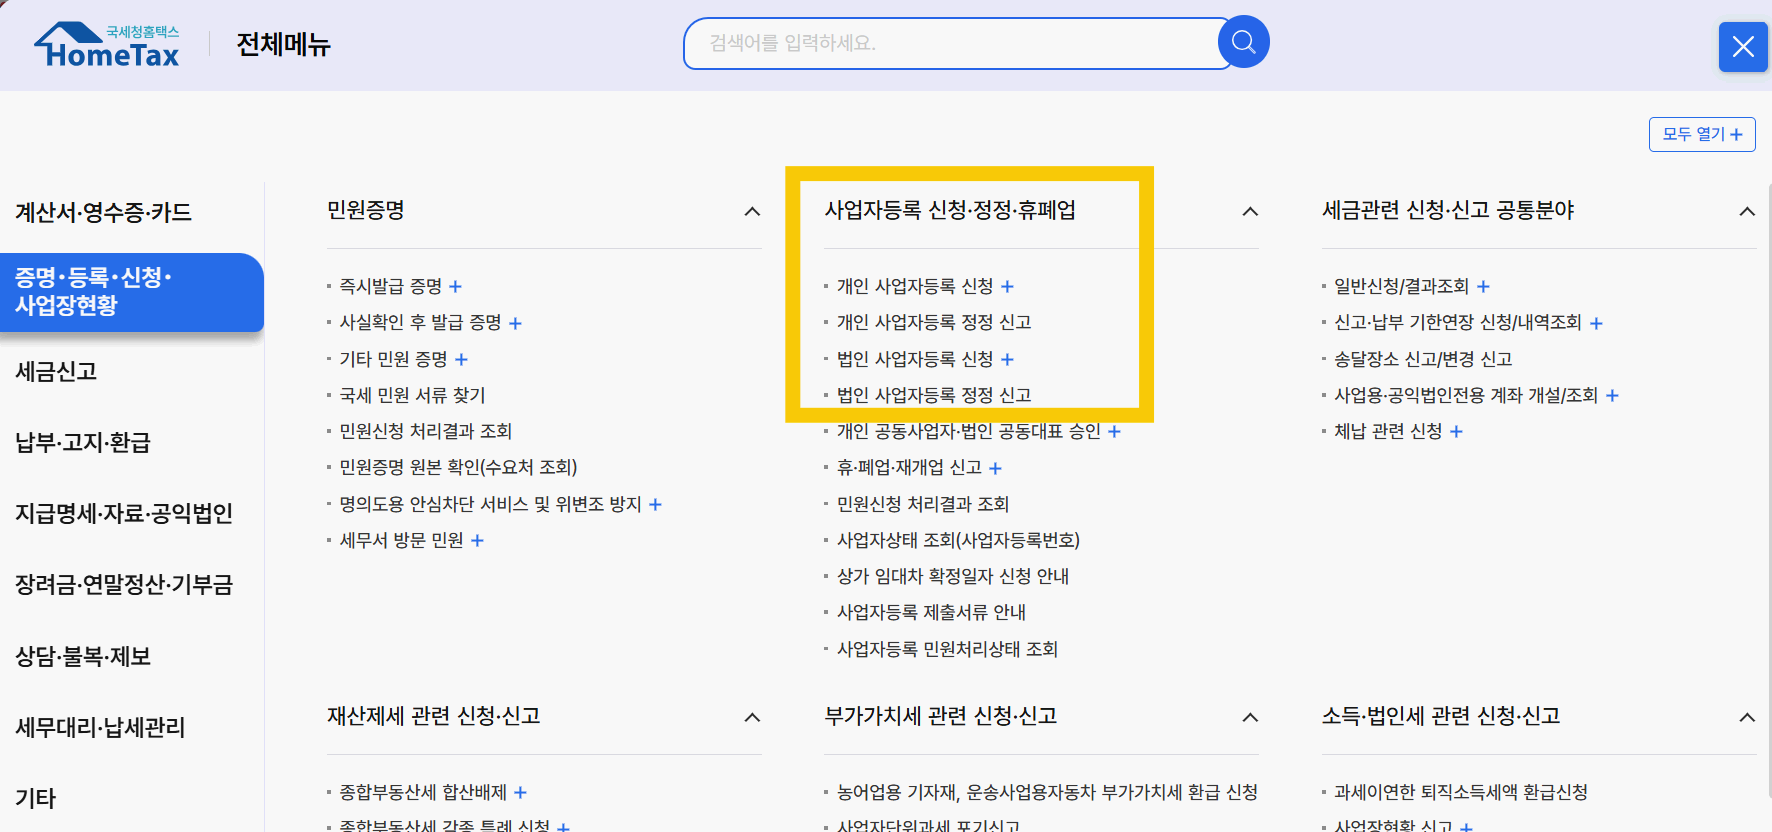Click the magnifier search button

[1243, 42]
